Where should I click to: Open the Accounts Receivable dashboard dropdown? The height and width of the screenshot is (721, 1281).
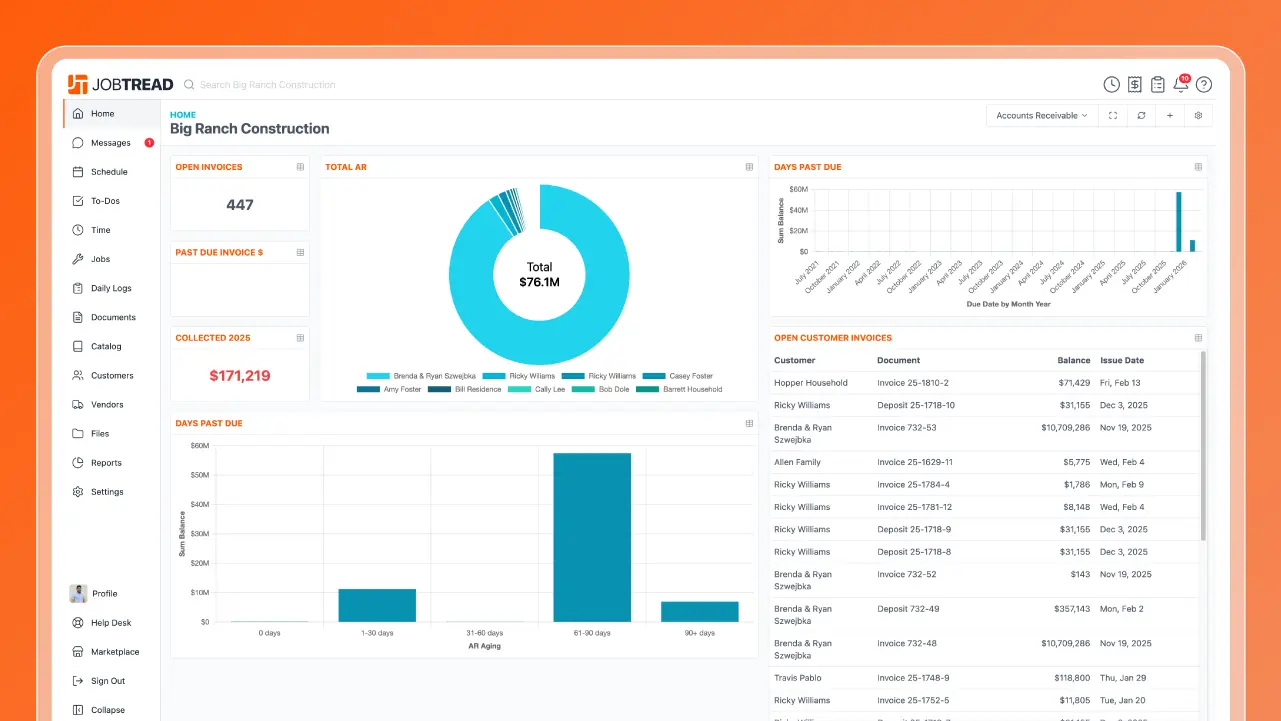pyautogui.click(x=1041, y=115)
